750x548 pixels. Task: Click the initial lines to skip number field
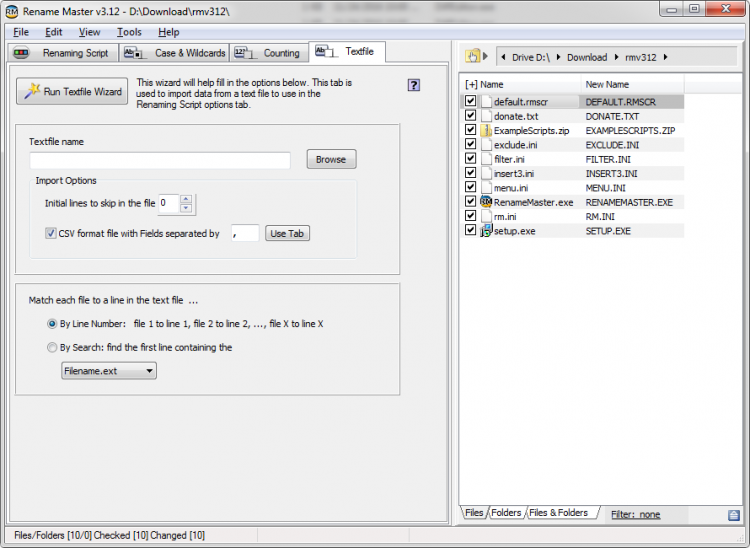point(169,203)
